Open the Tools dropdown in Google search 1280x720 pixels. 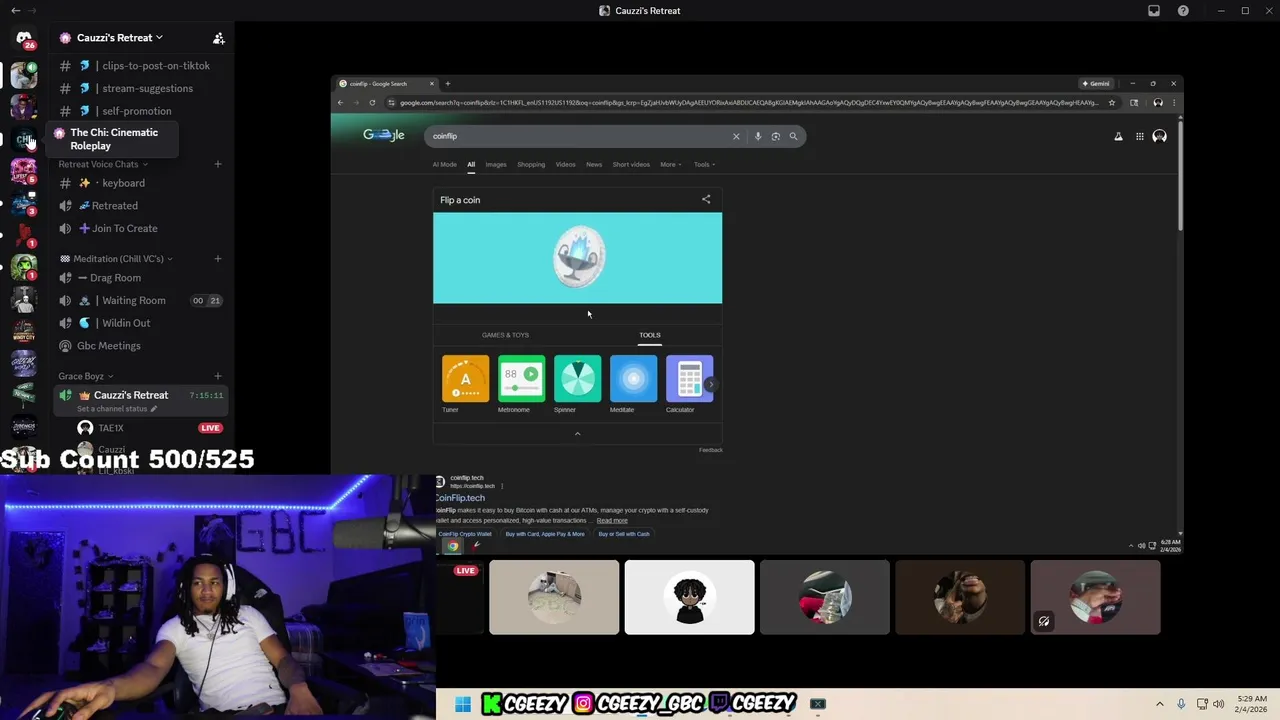pyautogui.click(x=704, y=164)
